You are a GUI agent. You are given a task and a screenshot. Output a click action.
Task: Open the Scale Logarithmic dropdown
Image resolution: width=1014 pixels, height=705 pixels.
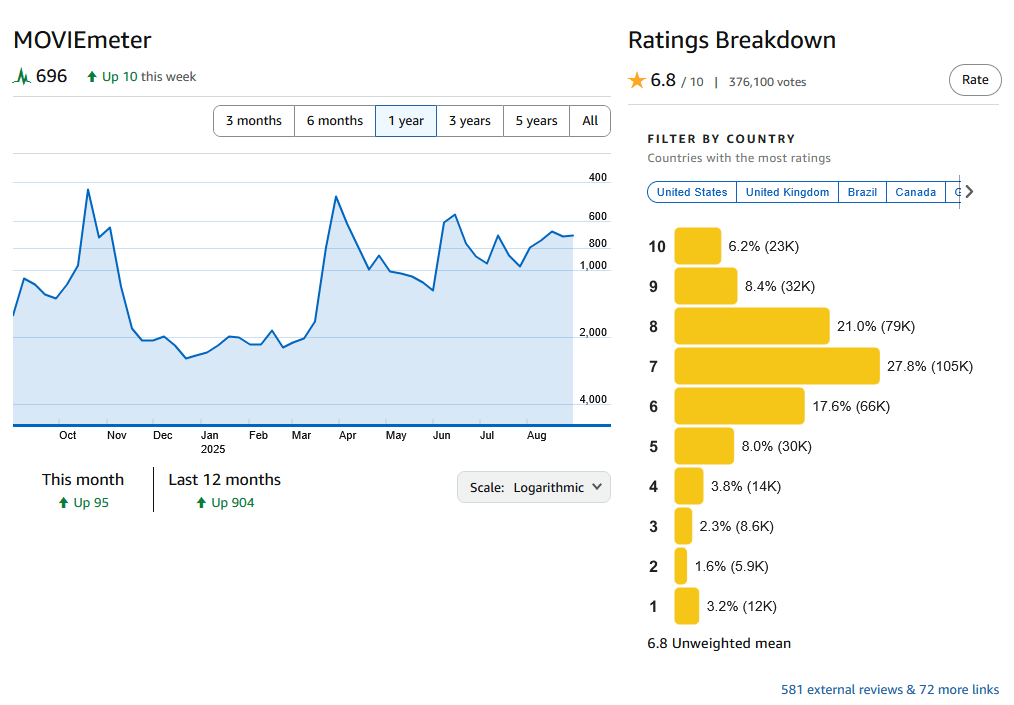534,487
